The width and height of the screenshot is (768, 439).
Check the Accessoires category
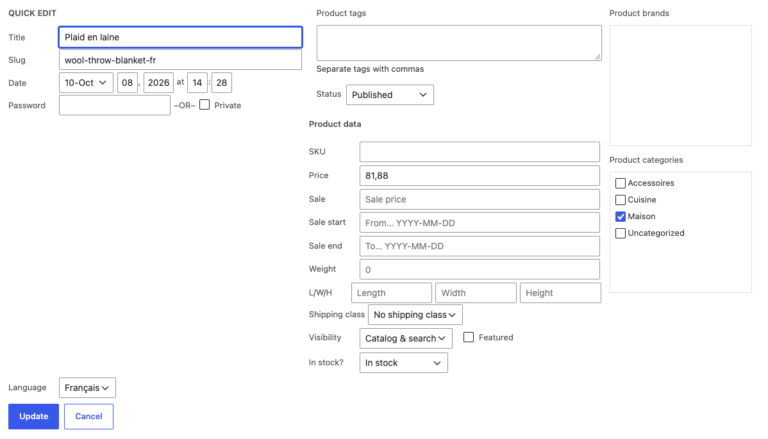click(621, 183)
